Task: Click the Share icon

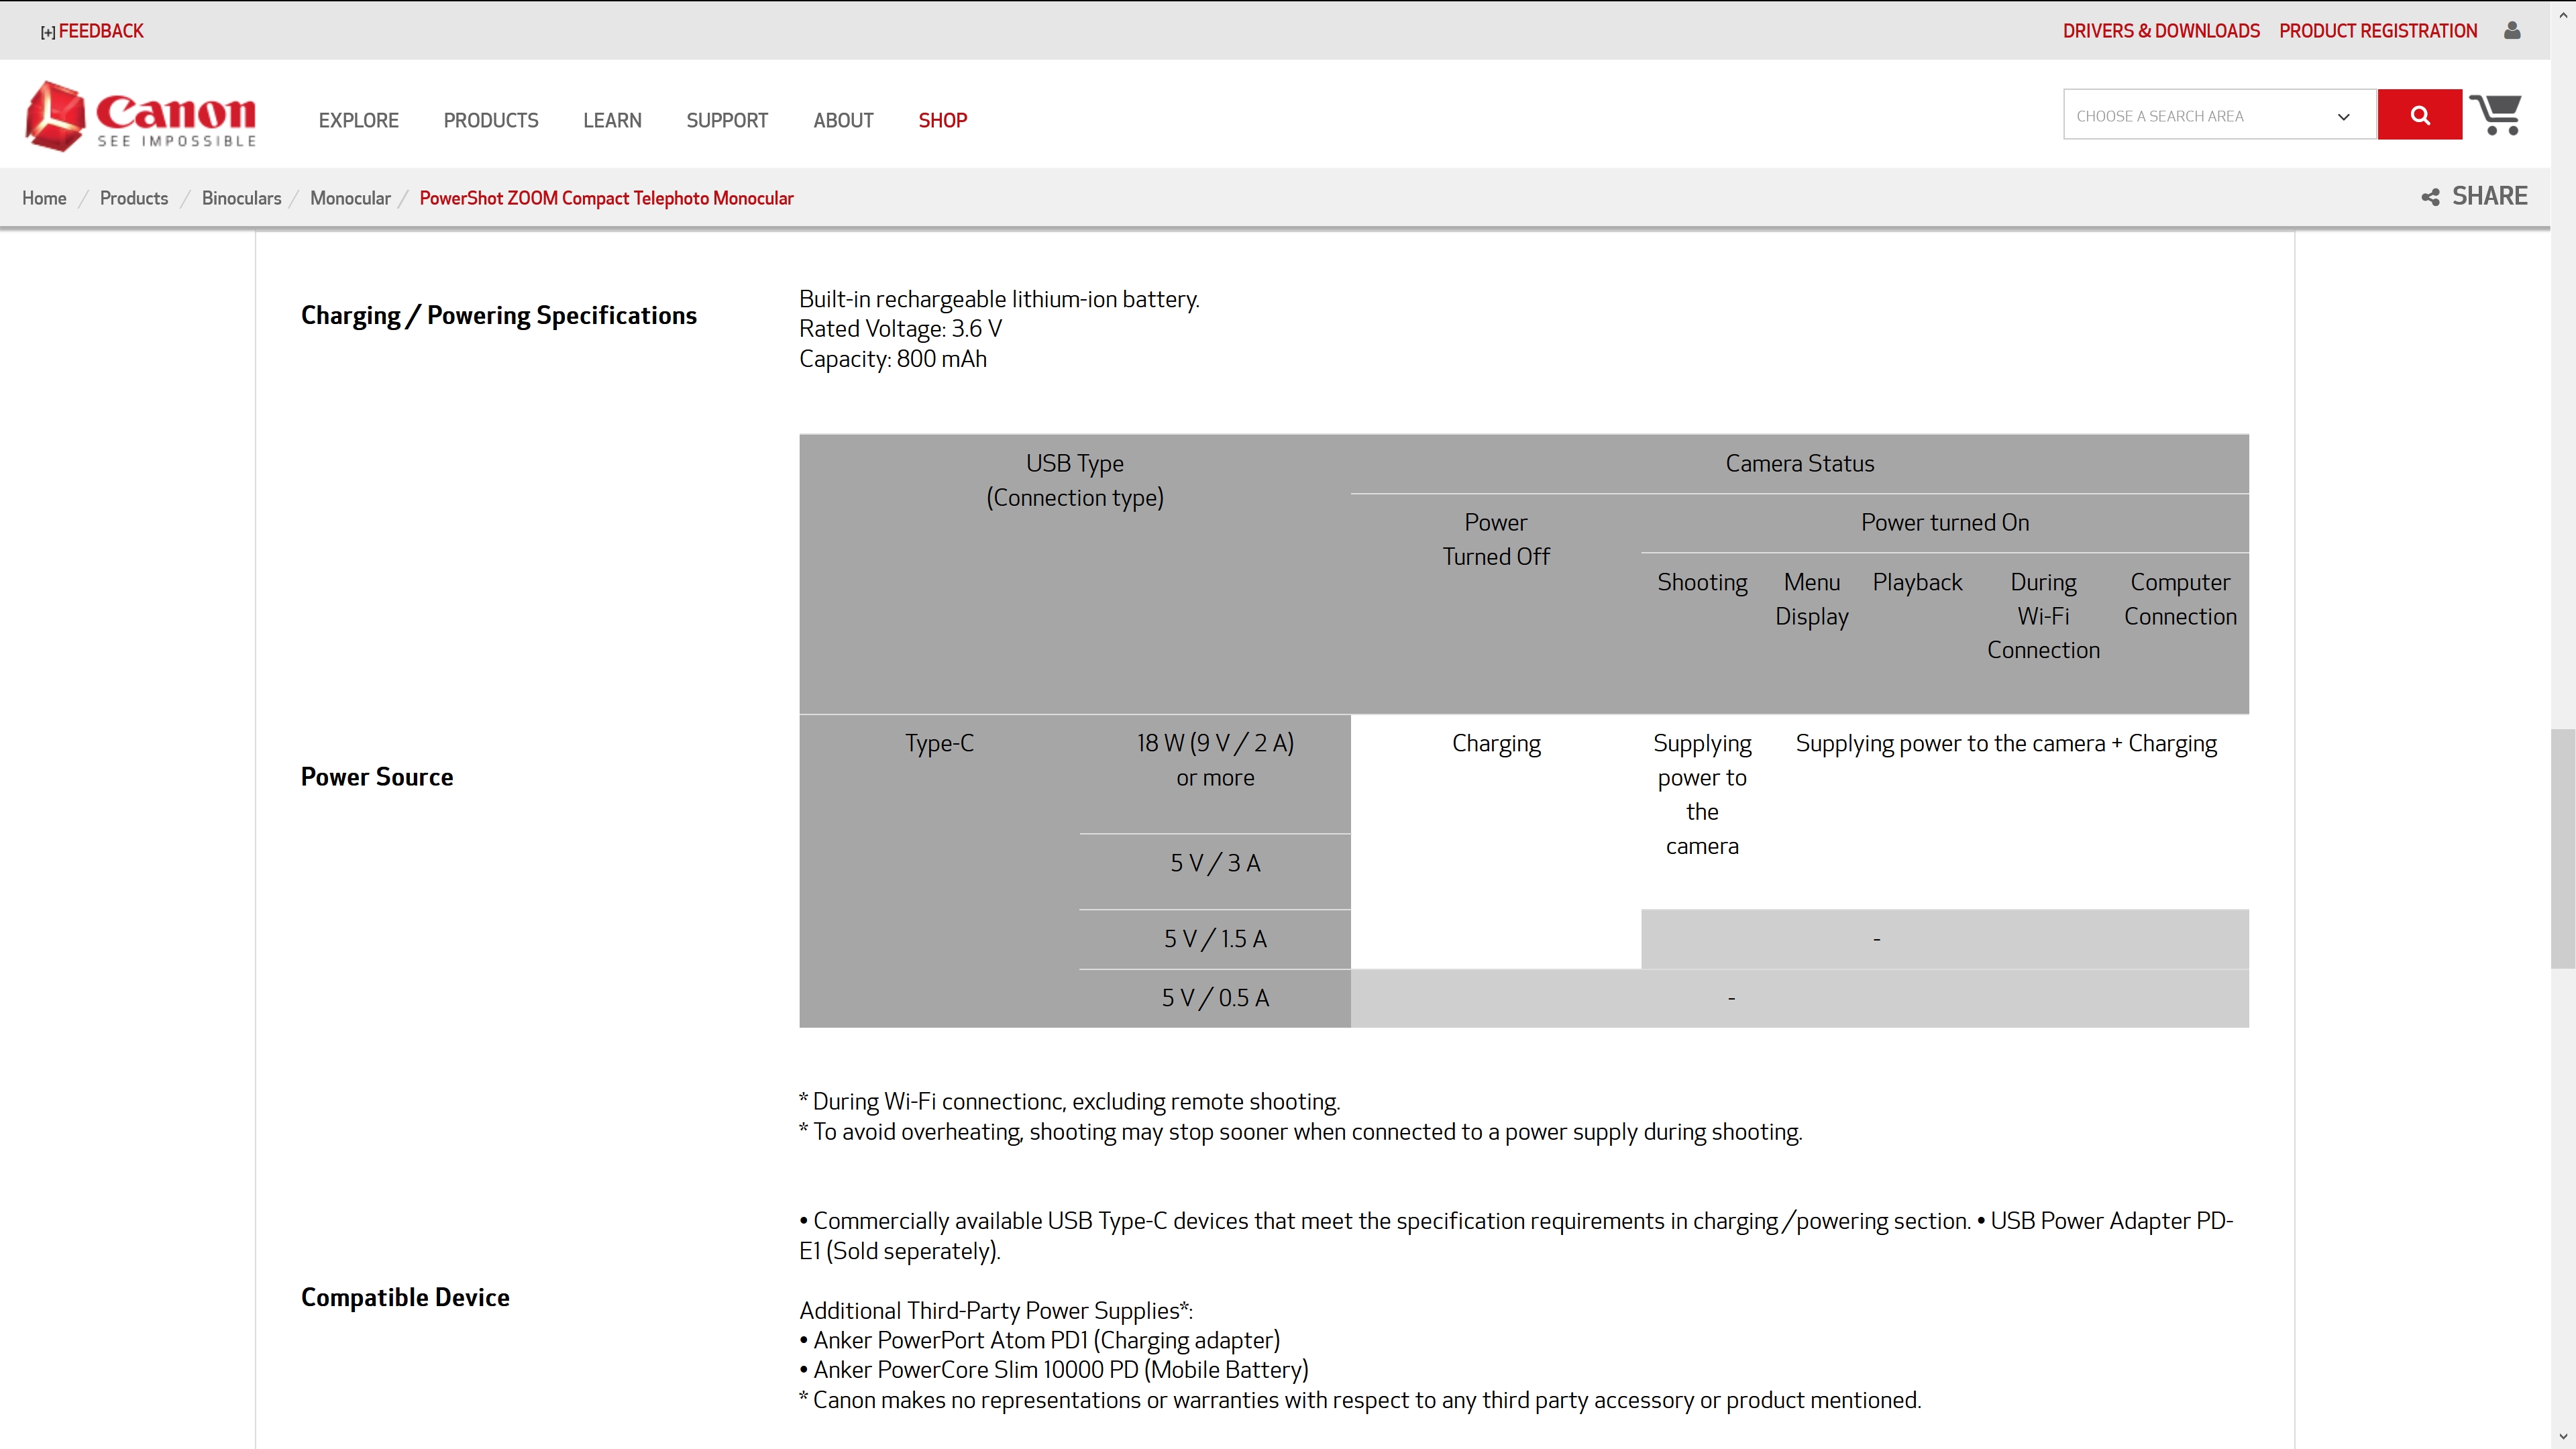Action: tap(2430, 197)
